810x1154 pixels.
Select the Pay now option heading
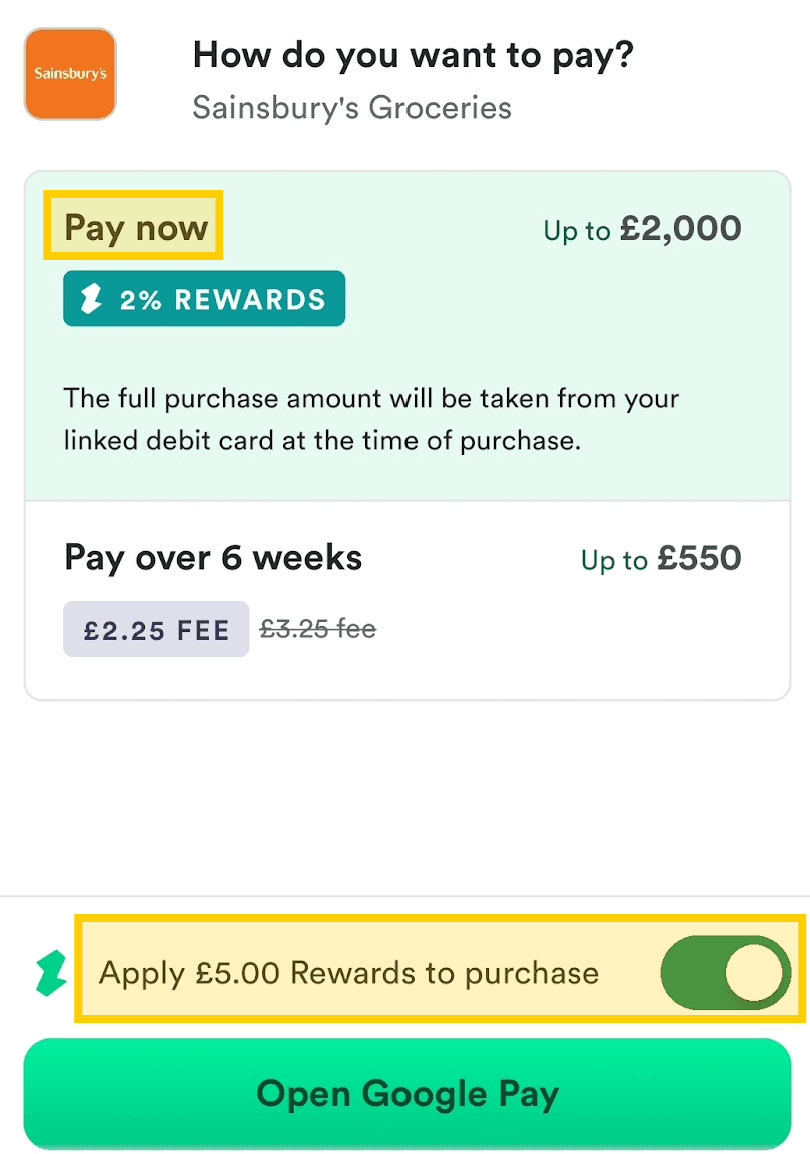(x=136, y=228)
